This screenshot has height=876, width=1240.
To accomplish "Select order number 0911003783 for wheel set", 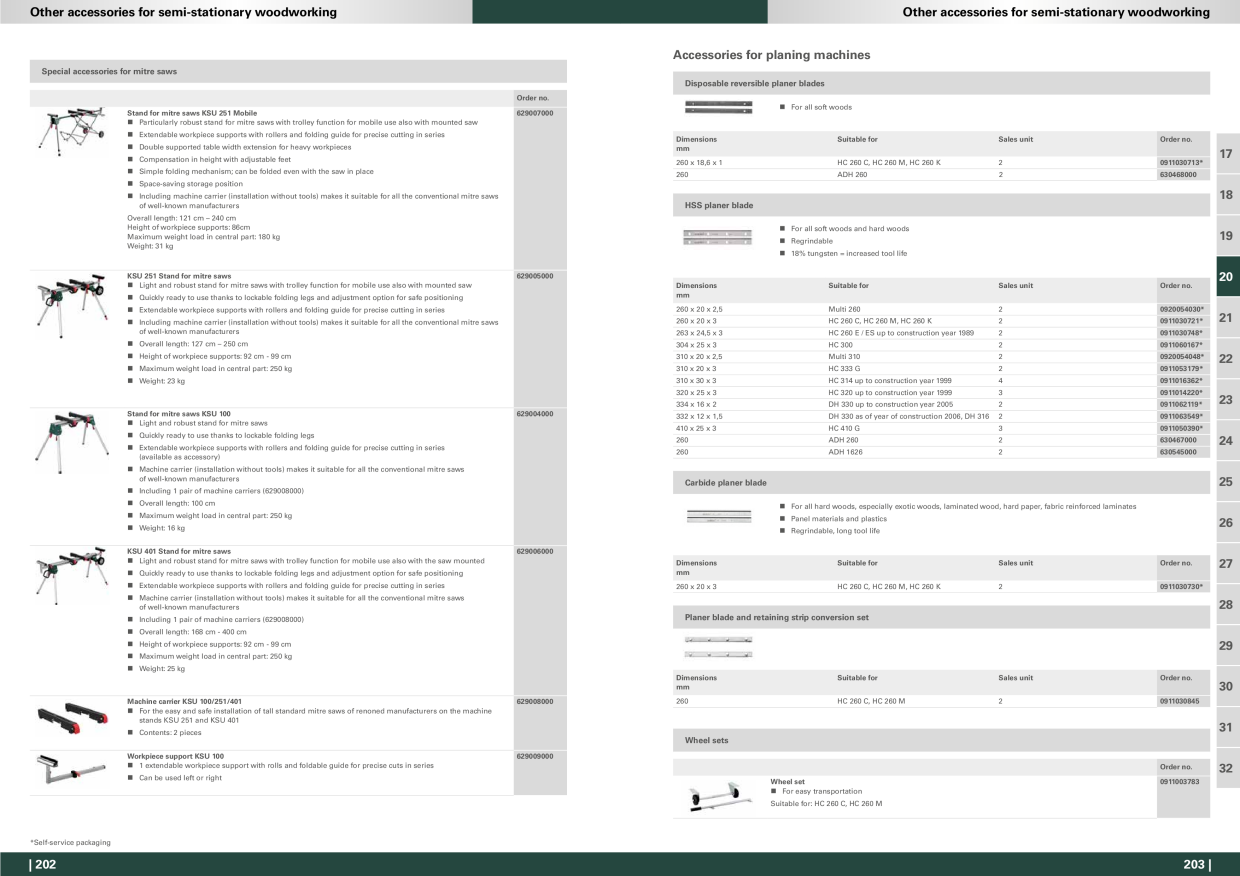I will pos(1180,781).
